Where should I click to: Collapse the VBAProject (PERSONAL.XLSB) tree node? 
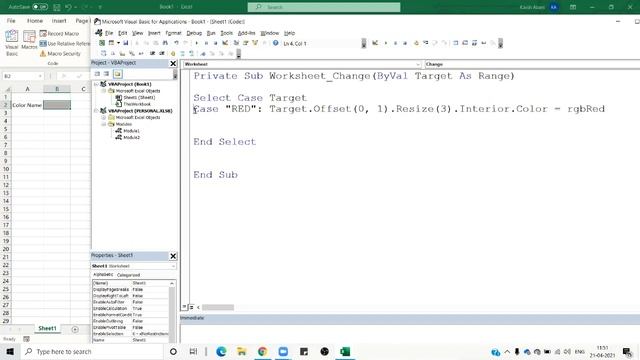(96, 111)
